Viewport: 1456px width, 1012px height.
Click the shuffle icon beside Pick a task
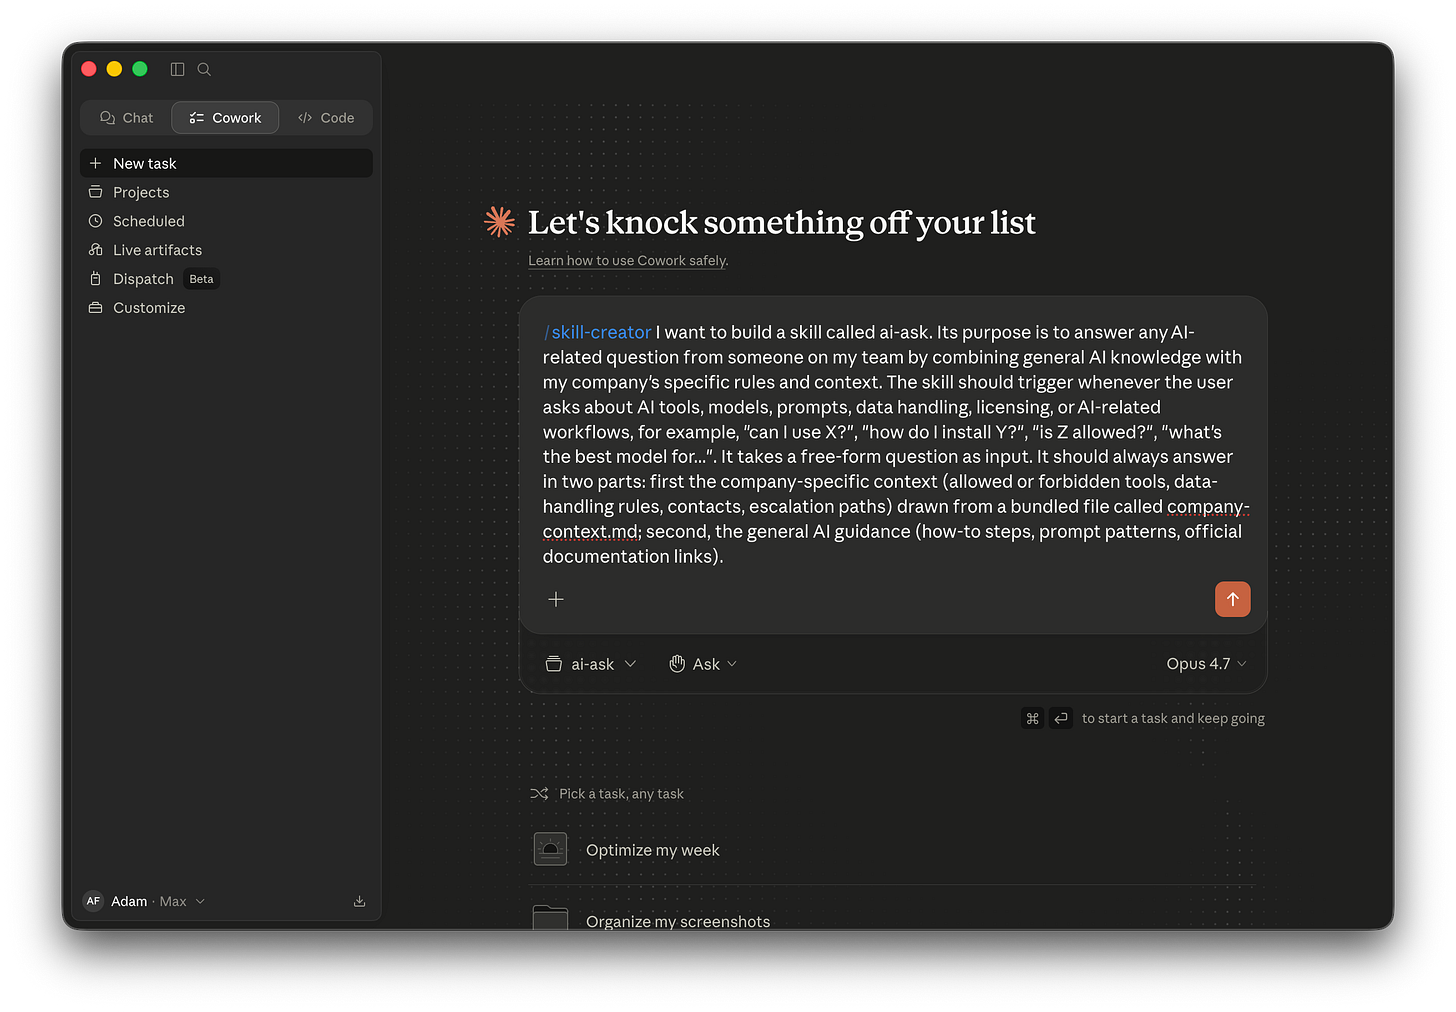click(x=539, y=794)
